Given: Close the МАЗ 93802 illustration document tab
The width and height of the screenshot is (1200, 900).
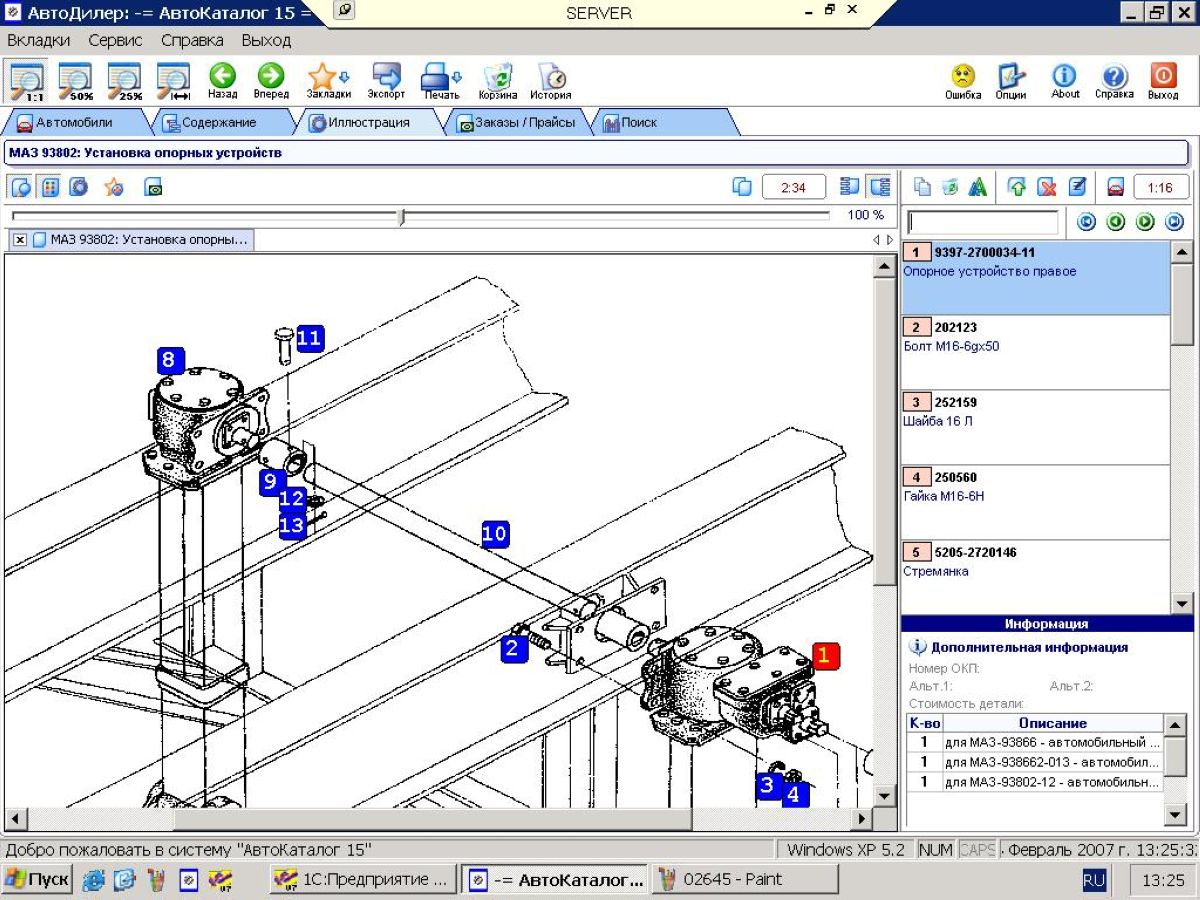Looking at the screenshot, I should coord(20,240).
